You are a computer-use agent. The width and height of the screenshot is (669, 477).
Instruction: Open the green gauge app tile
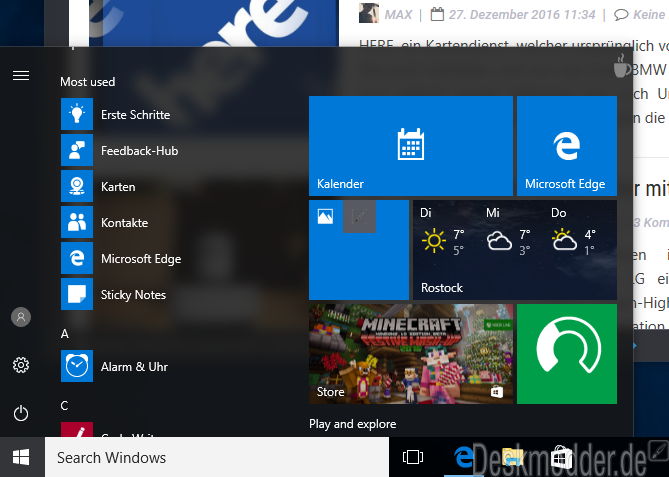(567, 354)
